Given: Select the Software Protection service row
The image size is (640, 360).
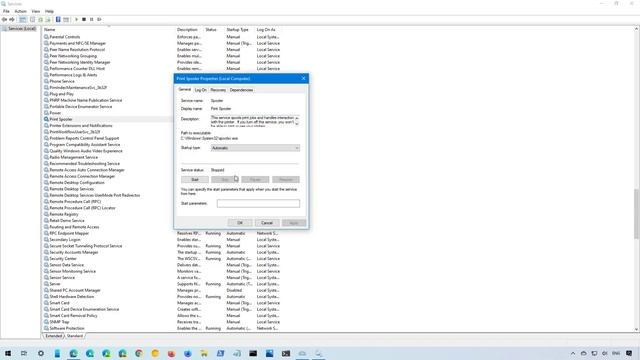Looking at the screenshot, I should [x=67, y=328].
